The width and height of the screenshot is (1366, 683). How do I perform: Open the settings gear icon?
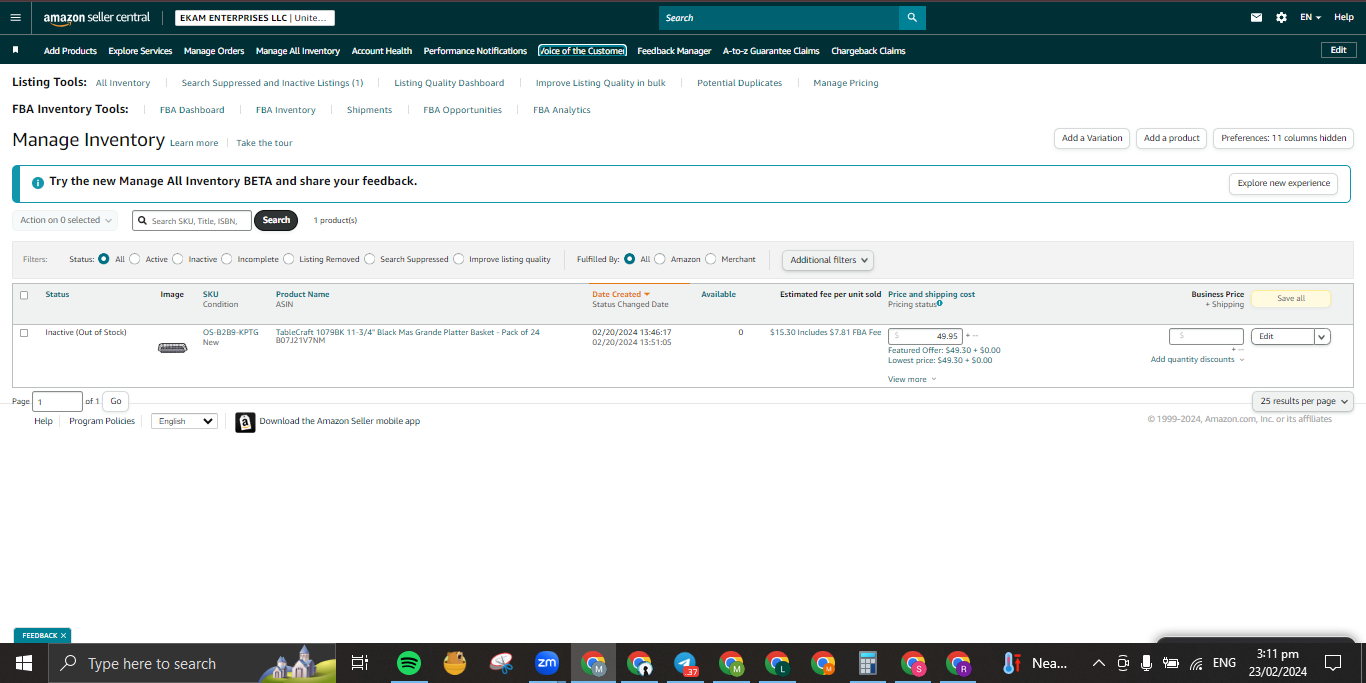point(1281,18)
